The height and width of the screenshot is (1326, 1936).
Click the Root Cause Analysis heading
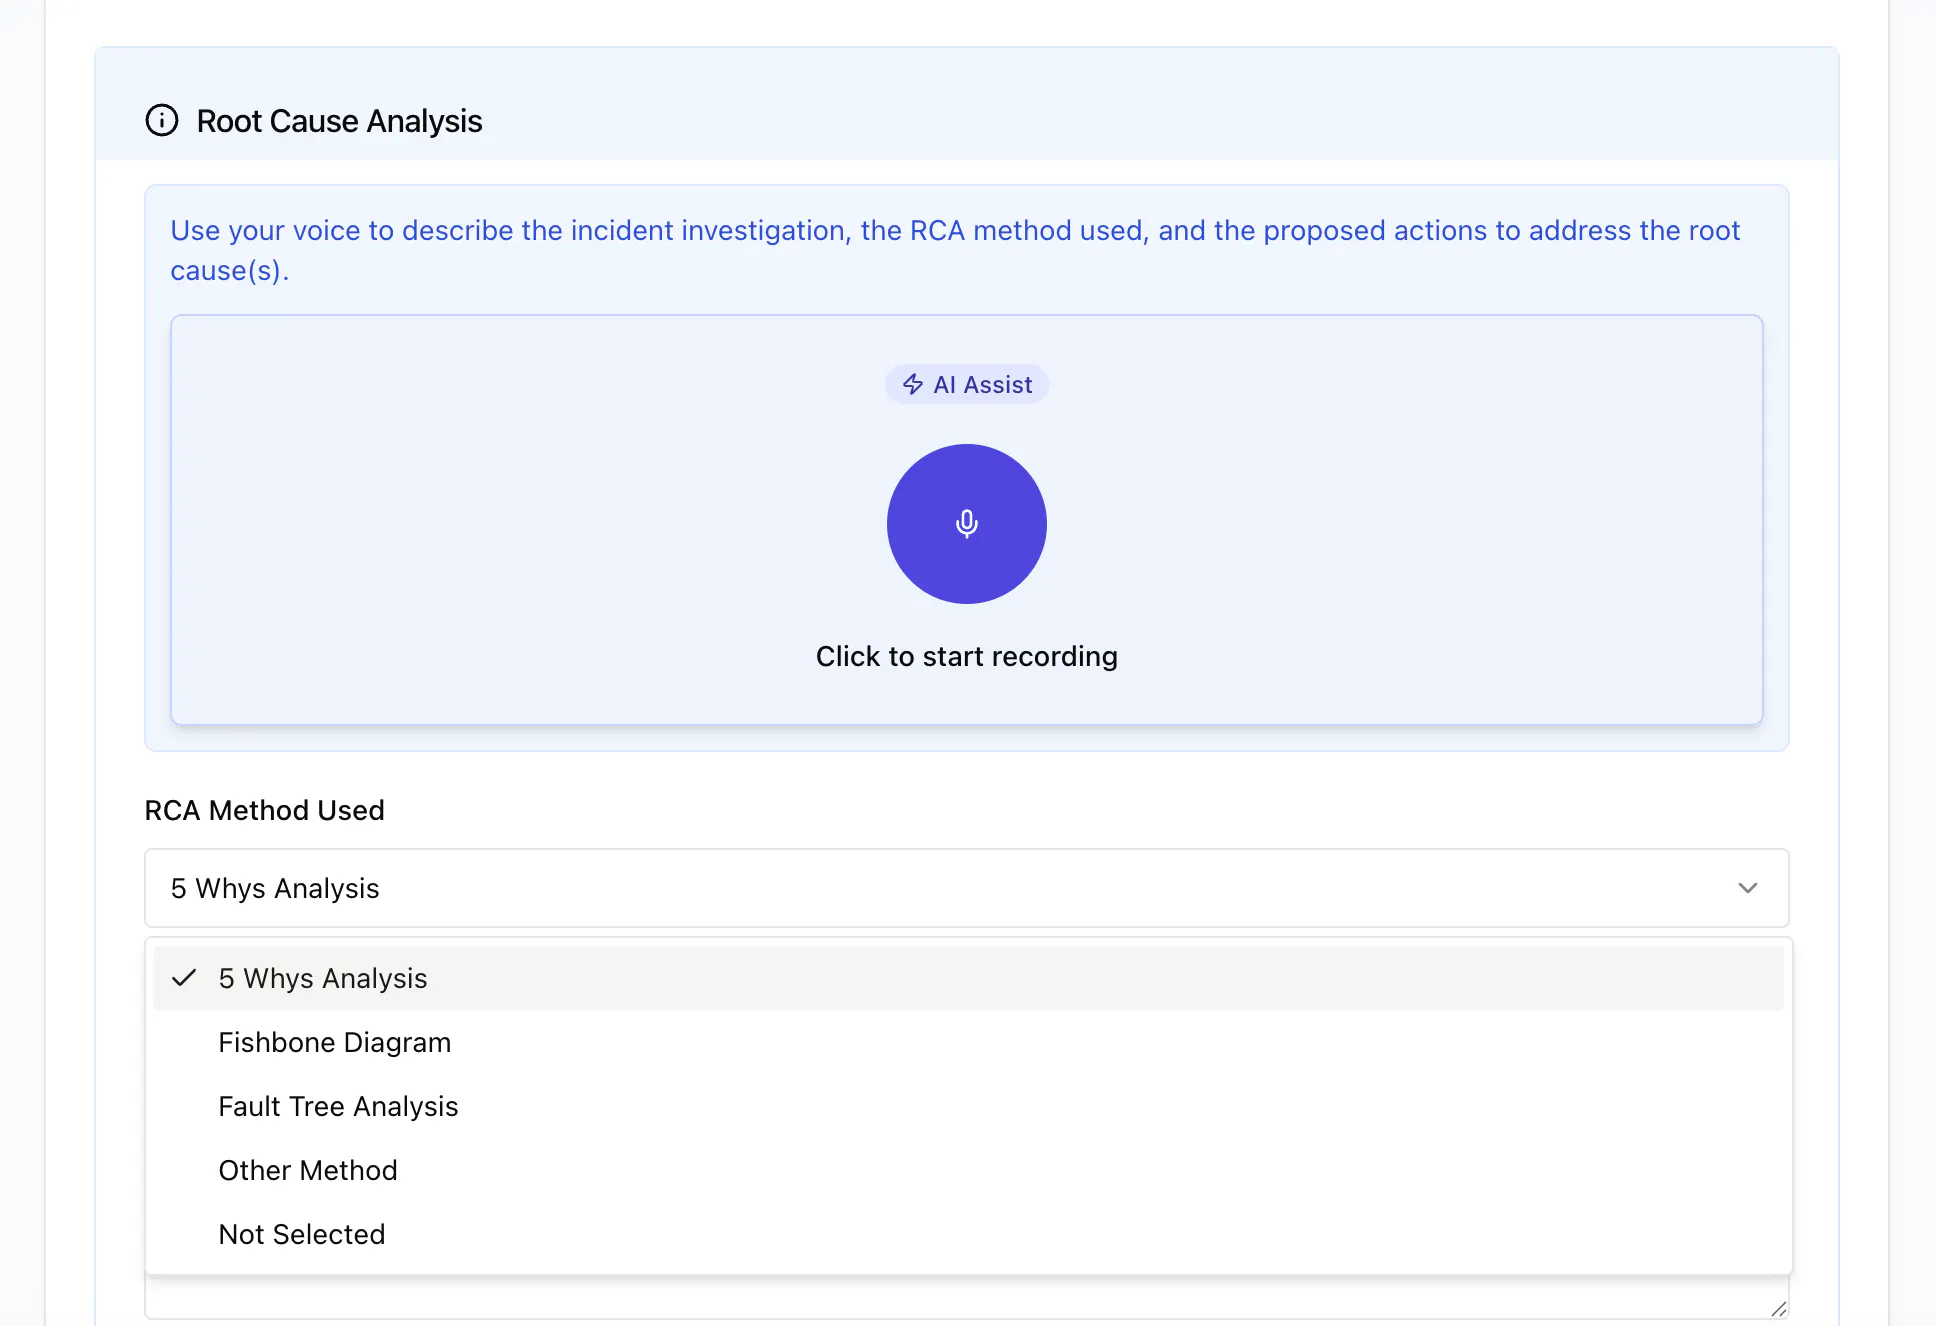click(x=339, y=121)
